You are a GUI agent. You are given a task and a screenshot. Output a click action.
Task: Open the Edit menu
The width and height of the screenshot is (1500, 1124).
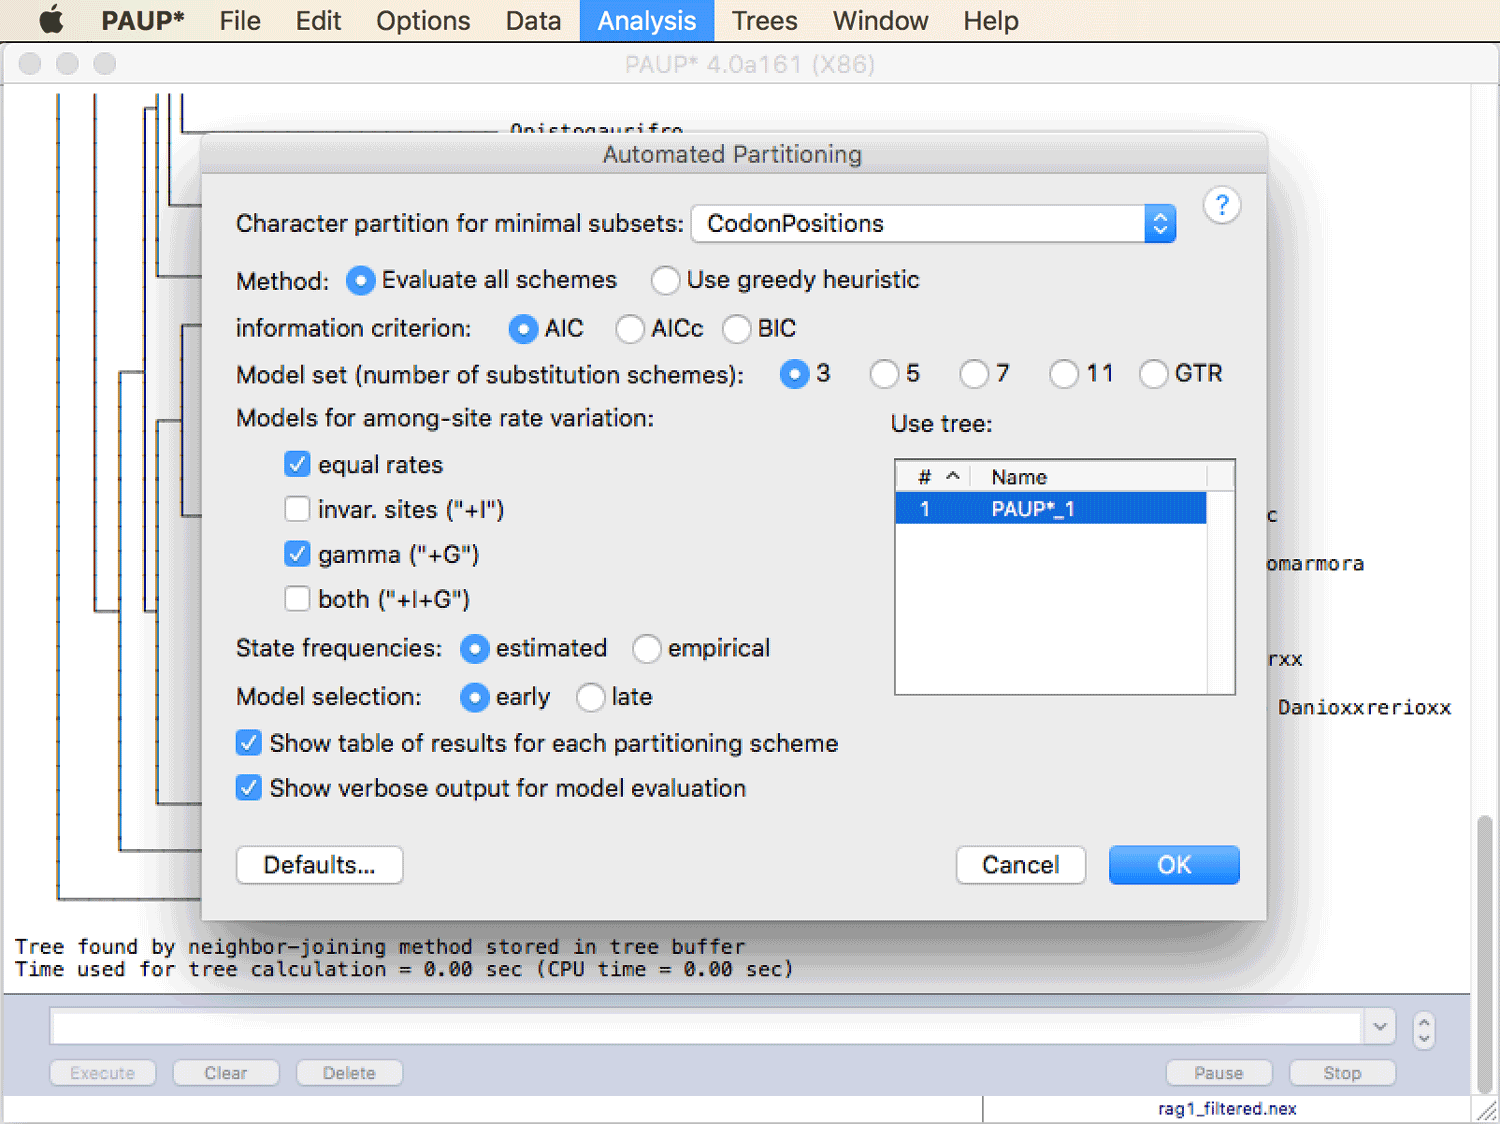(318, 20)
